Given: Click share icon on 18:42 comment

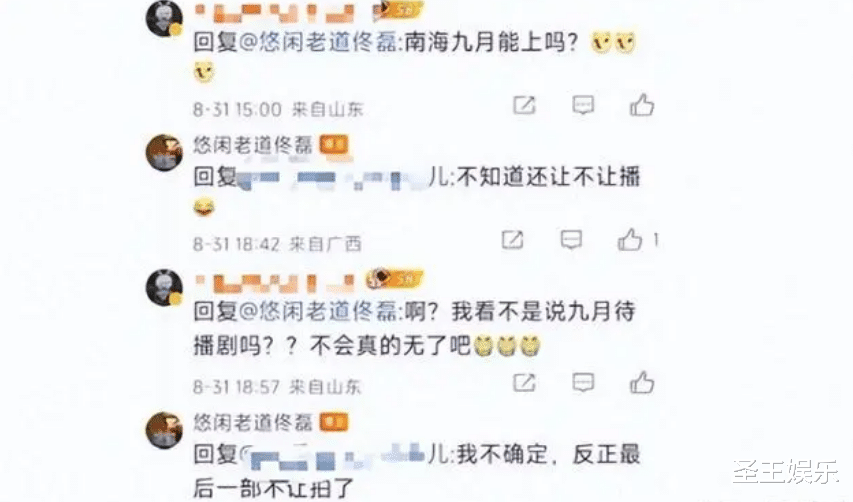Looking at the screenshot, I should pyautogui.click(x=512, y=239).
